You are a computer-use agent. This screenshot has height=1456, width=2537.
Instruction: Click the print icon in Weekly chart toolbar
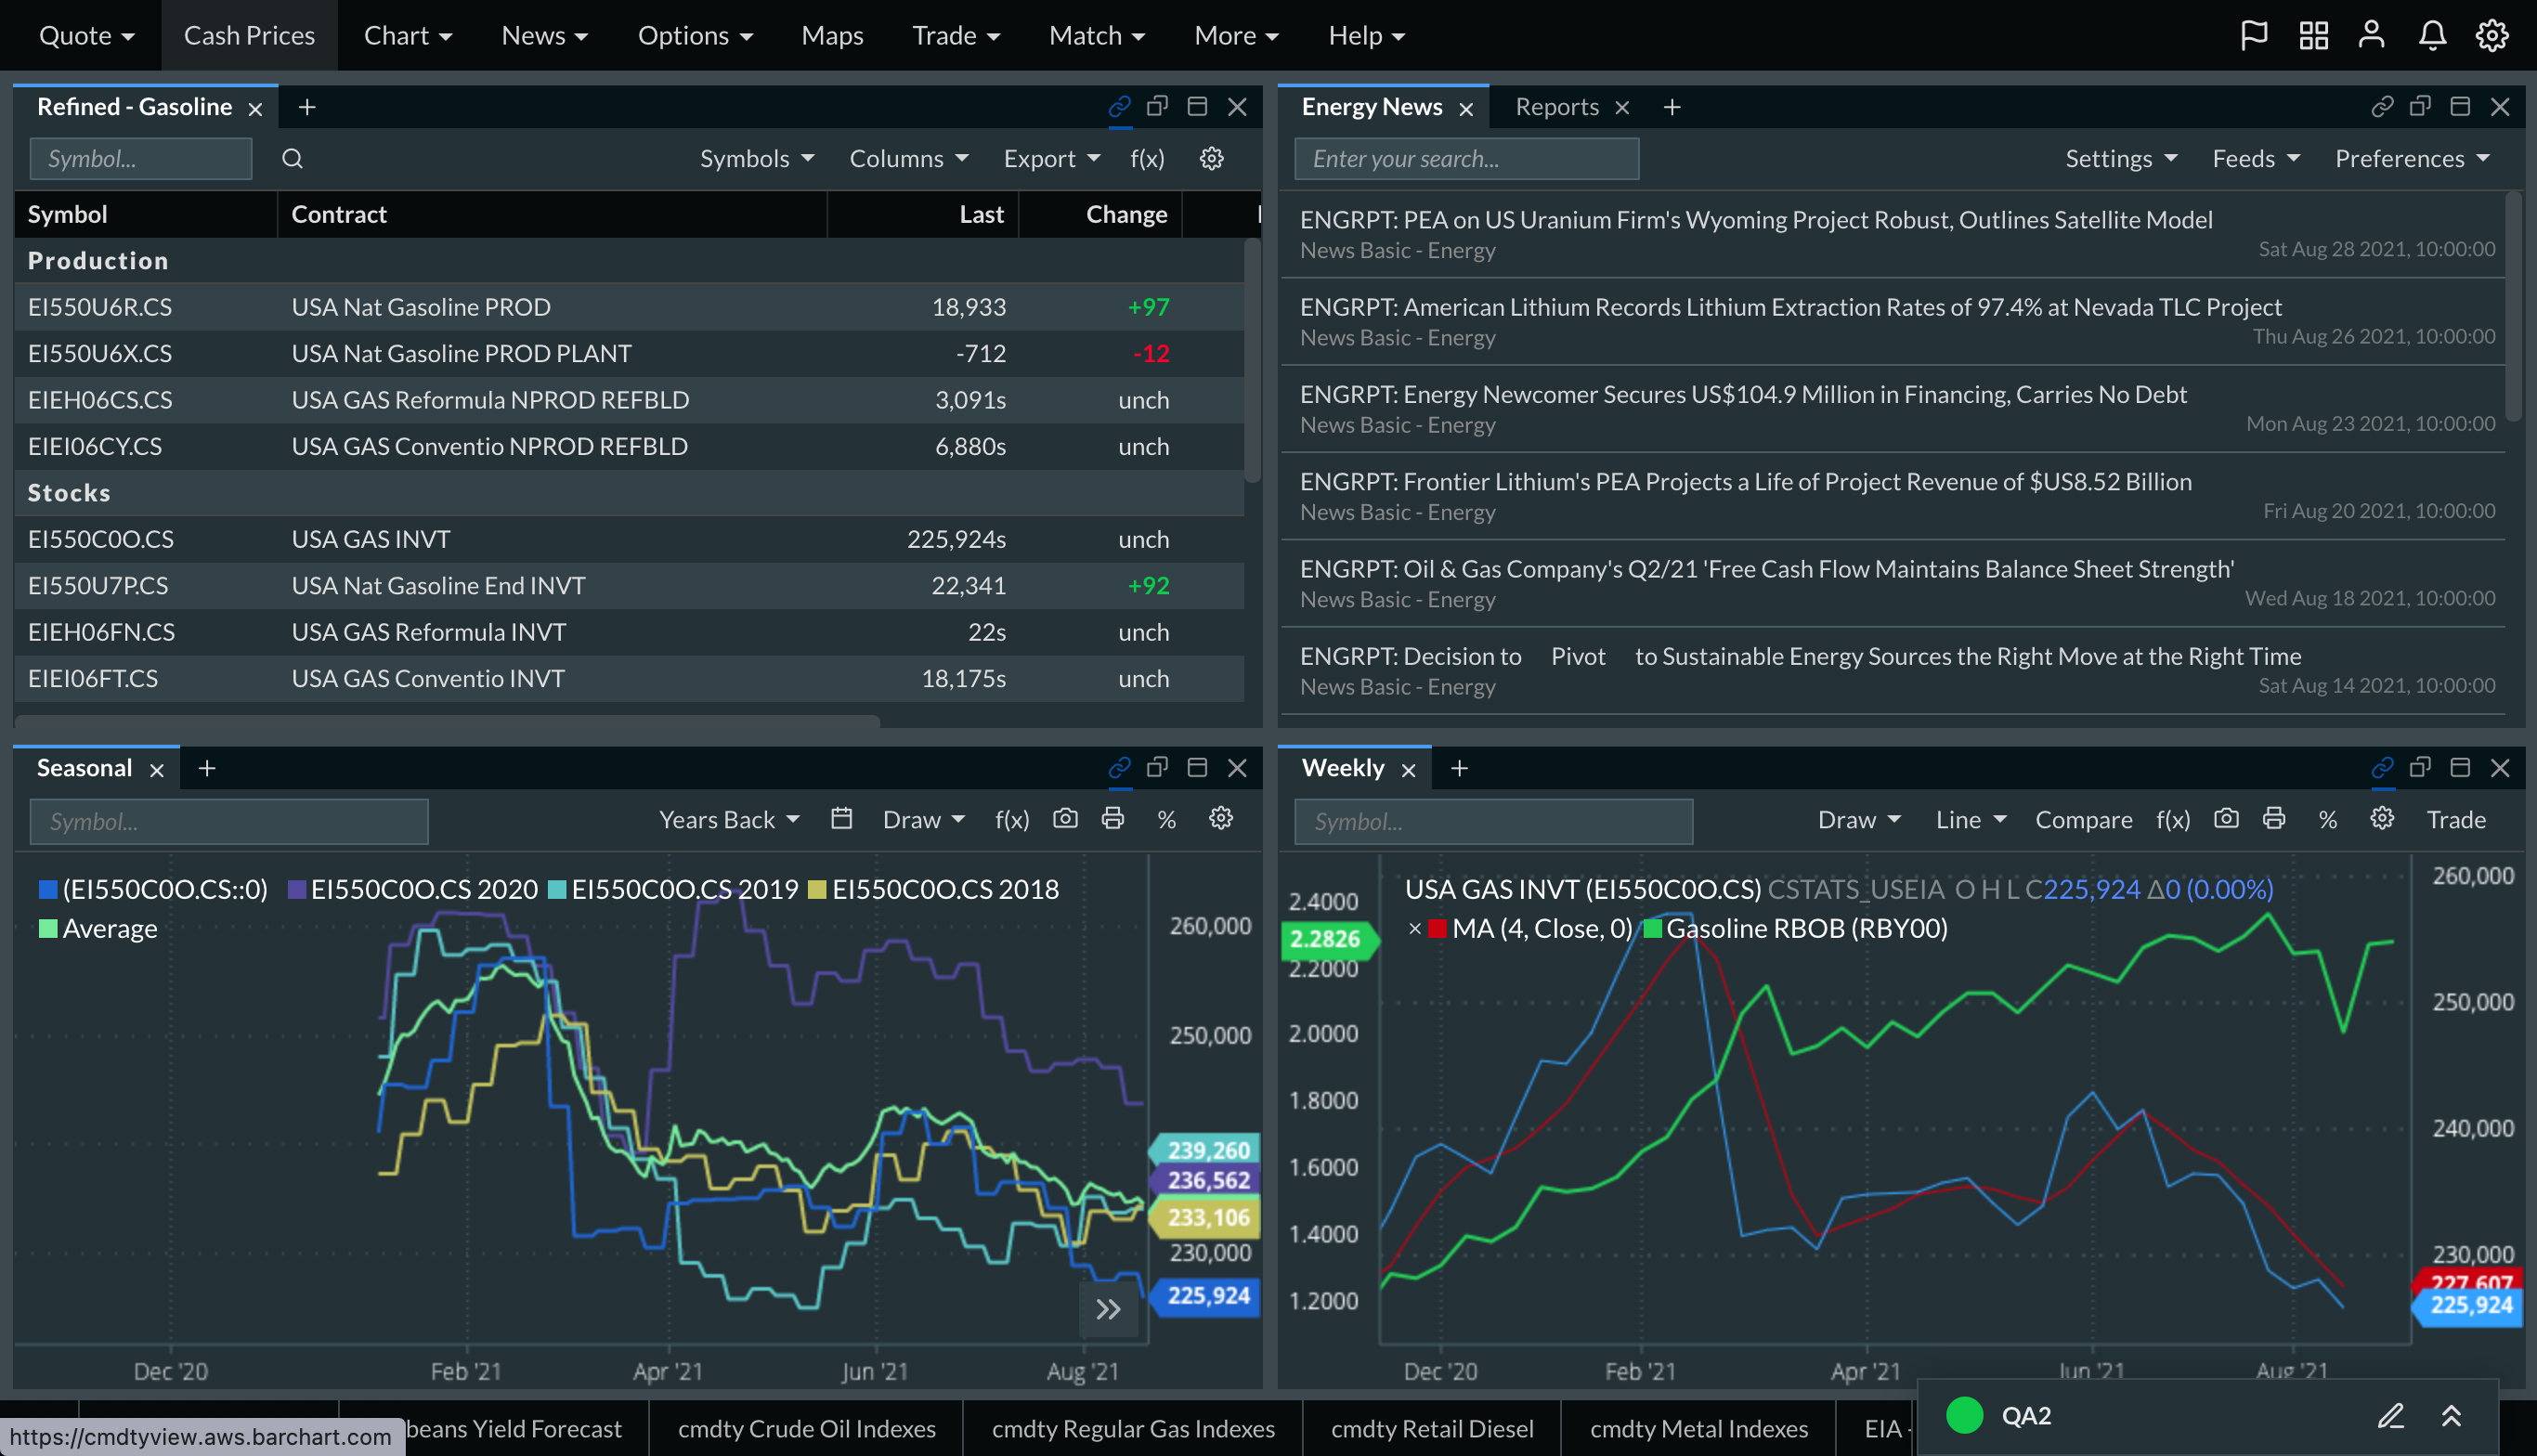click(2272, 819)
